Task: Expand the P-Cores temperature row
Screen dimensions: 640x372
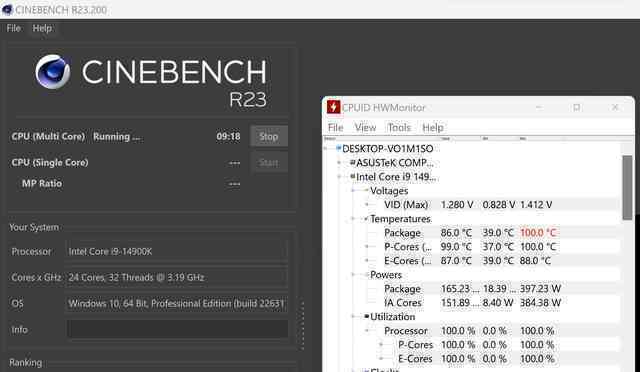Action: [x=367, y=247]
